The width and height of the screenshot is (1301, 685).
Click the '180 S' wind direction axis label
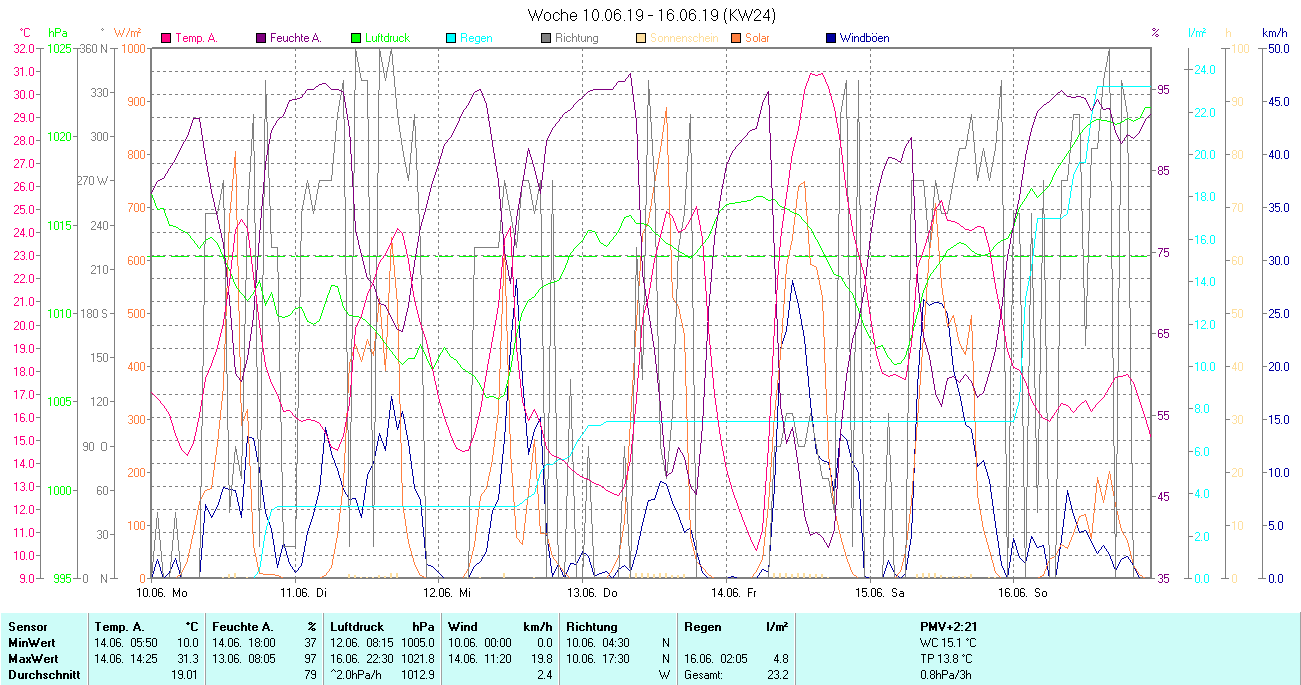coord(95,313)
